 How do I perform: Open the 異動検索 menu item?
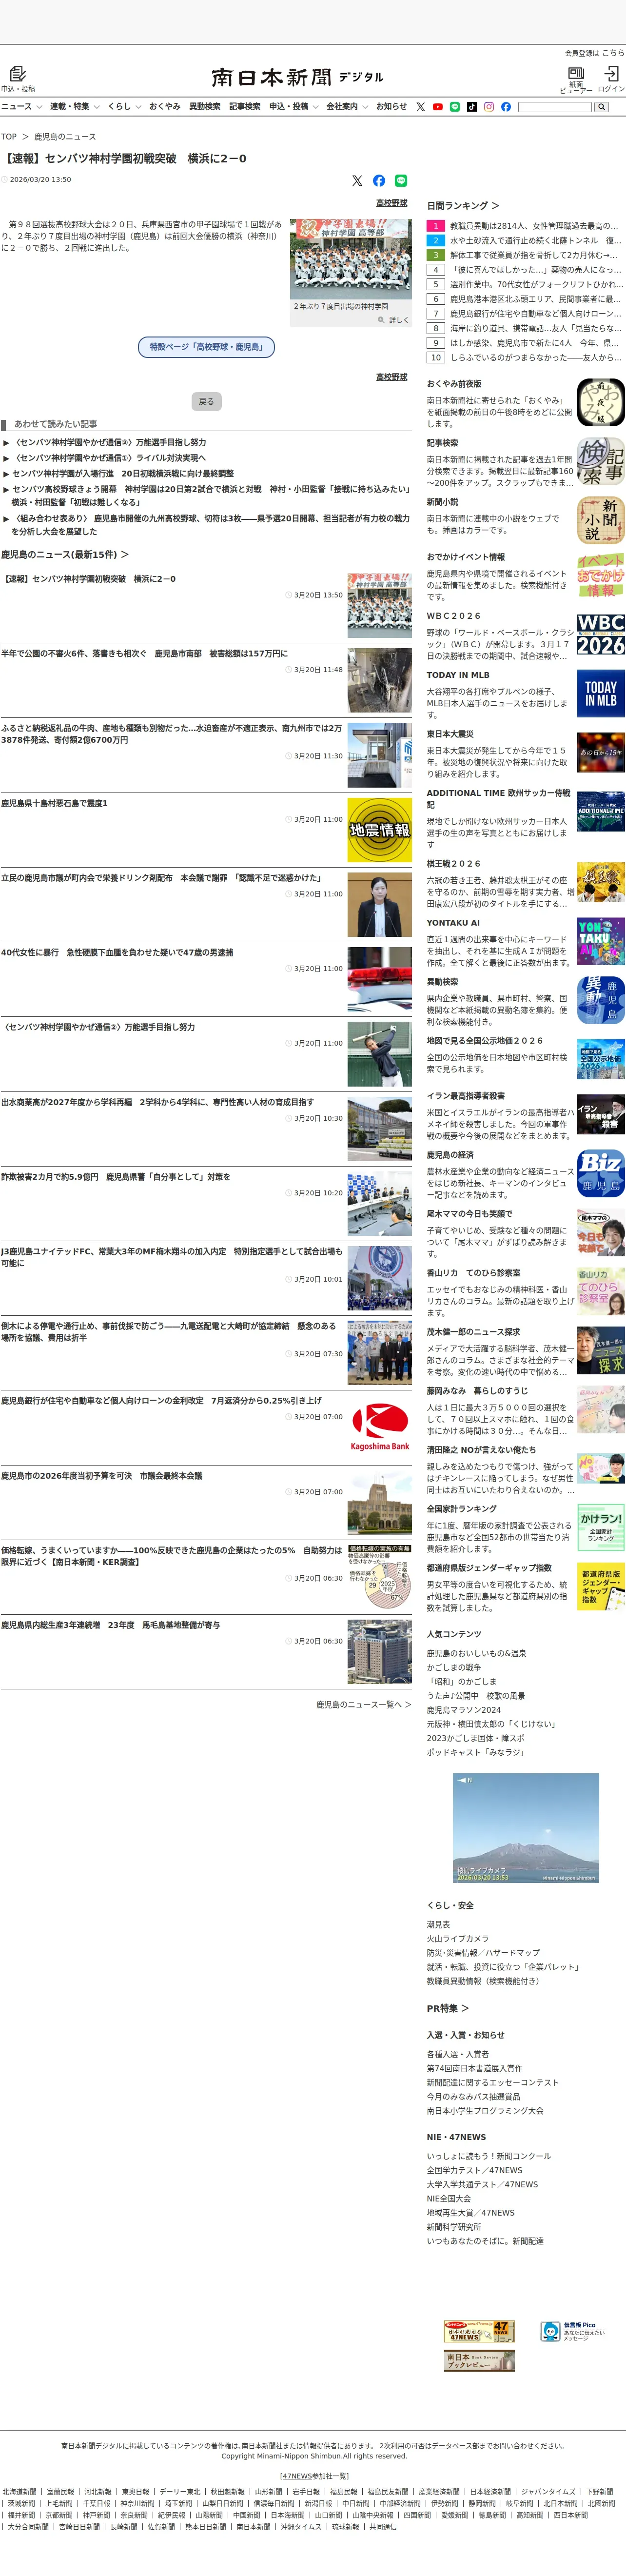pyautogui.click(x=205, y=106)
